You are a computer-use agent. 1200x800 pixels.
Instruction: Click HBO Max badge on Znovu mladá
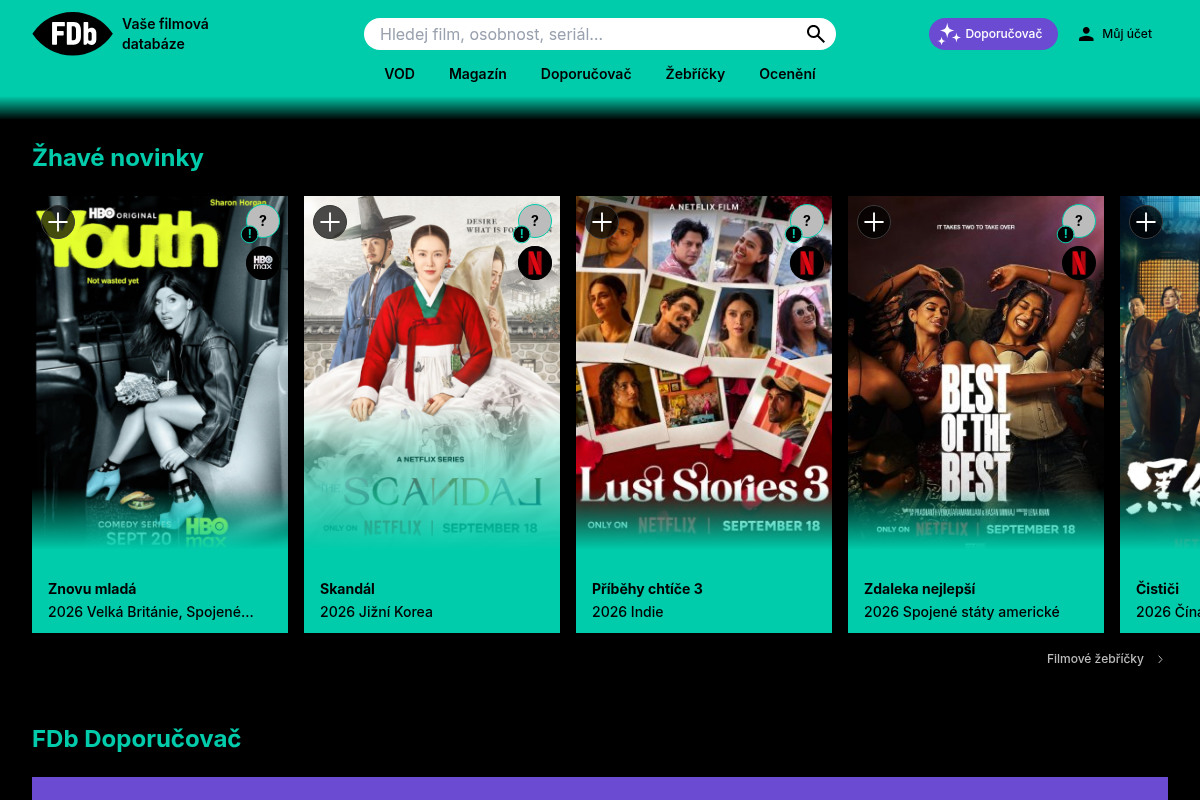[x=263, y=263]
